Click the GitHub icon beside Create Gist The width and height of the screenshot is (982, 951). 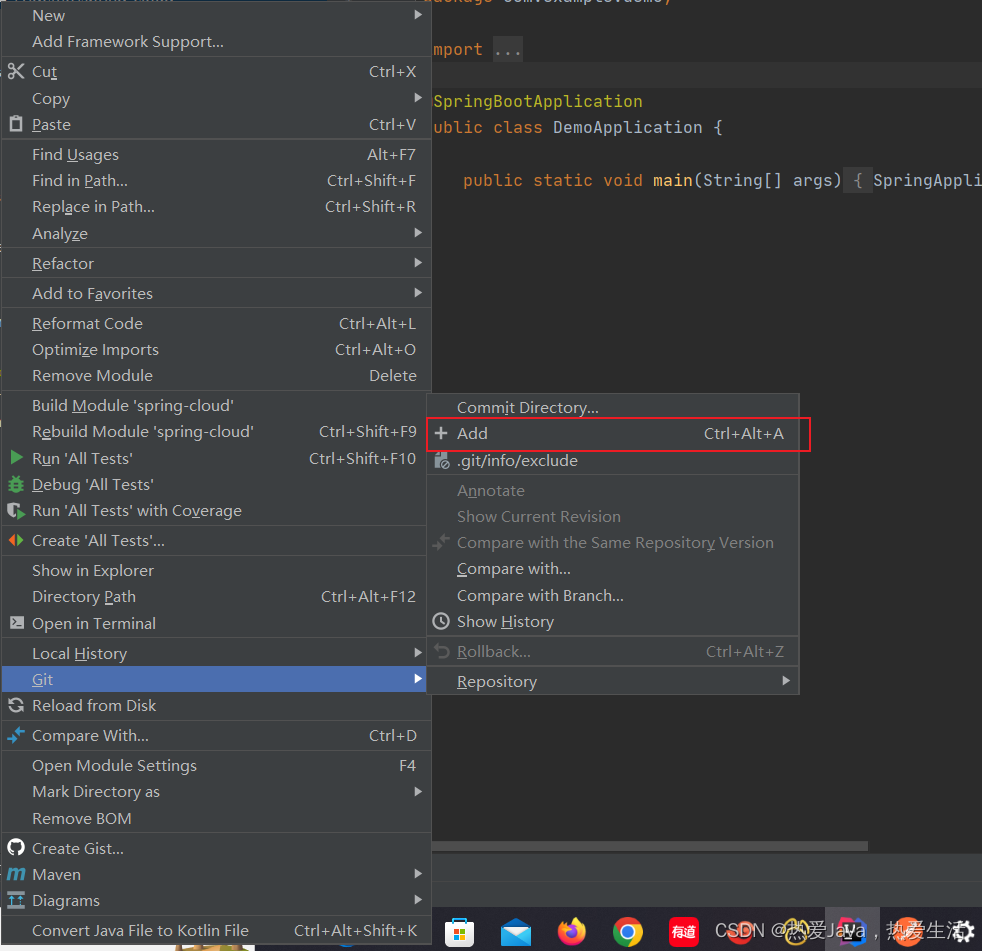tap(16, 848)
